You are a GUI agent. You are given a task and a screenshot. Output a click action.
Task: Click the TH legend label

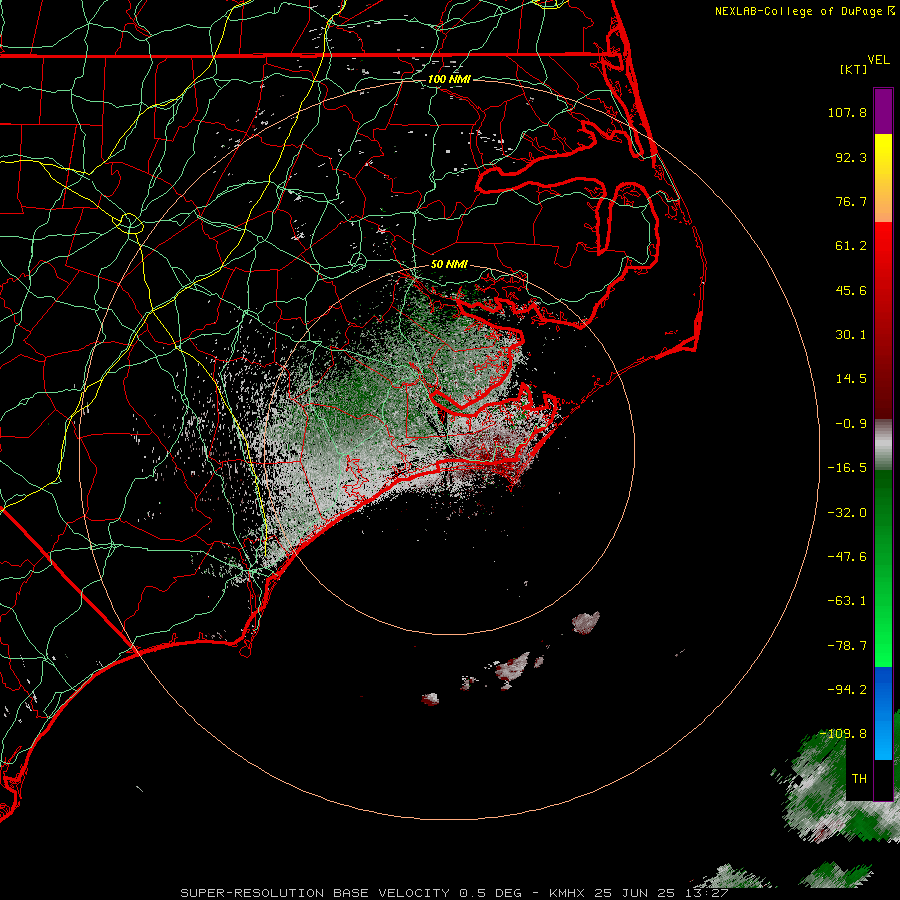859,779
